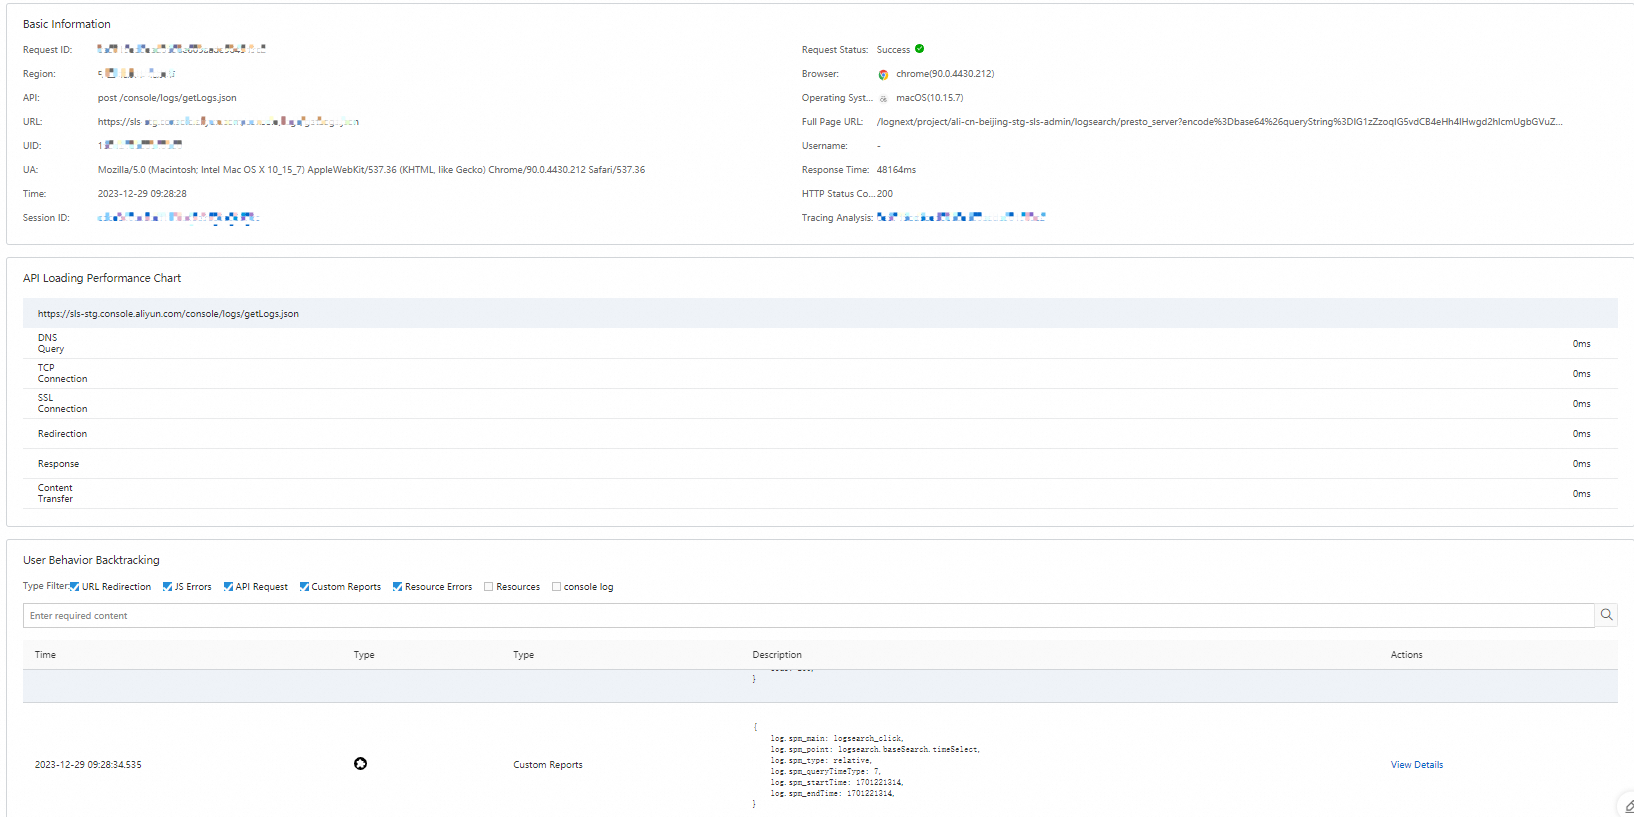Disable the API Request filter

click(228, 587)
